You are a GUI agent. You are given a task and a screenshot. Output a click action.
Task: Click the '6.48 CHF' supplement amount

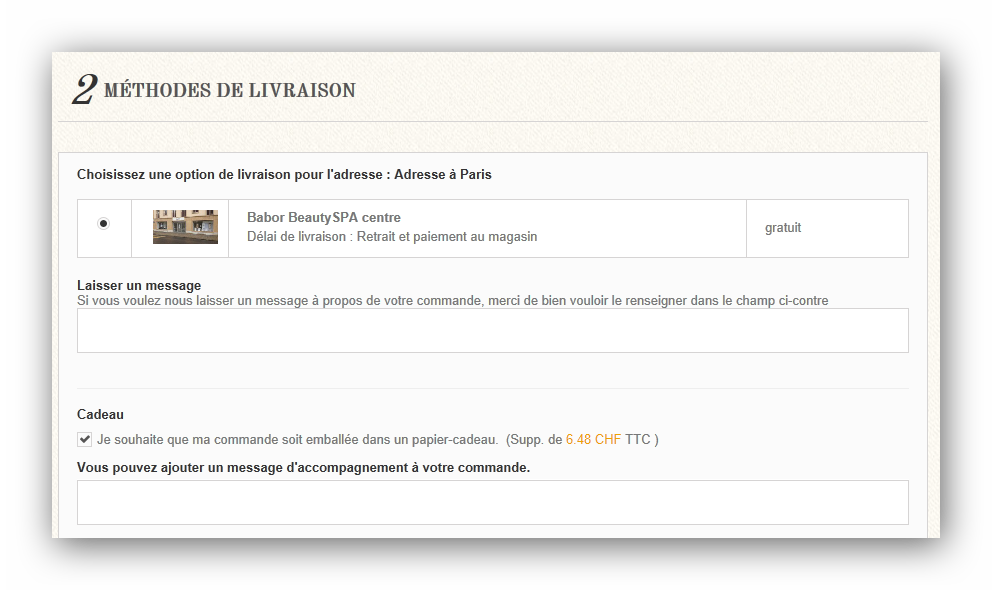(x=593, y=439)
